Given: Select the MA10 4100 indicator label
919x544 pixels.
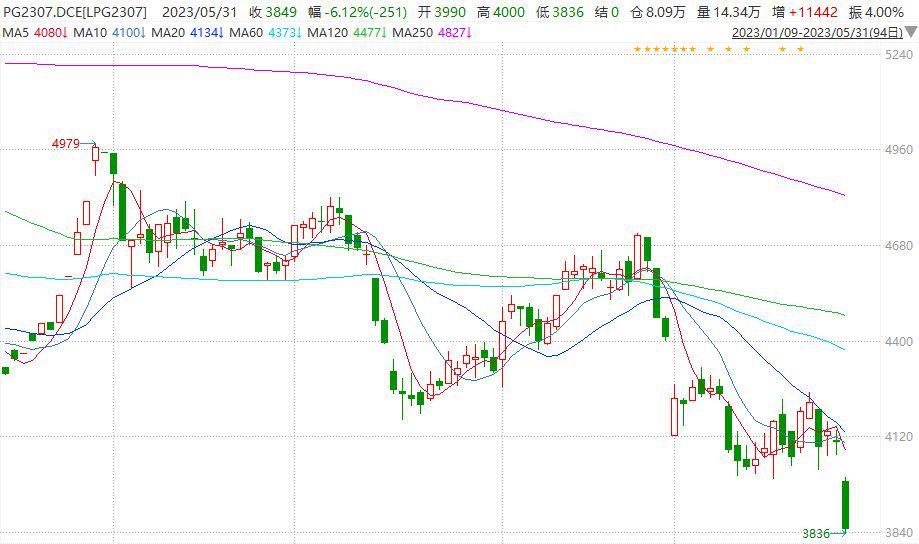Looking at the screenshot, I should [x=108, y=33].
